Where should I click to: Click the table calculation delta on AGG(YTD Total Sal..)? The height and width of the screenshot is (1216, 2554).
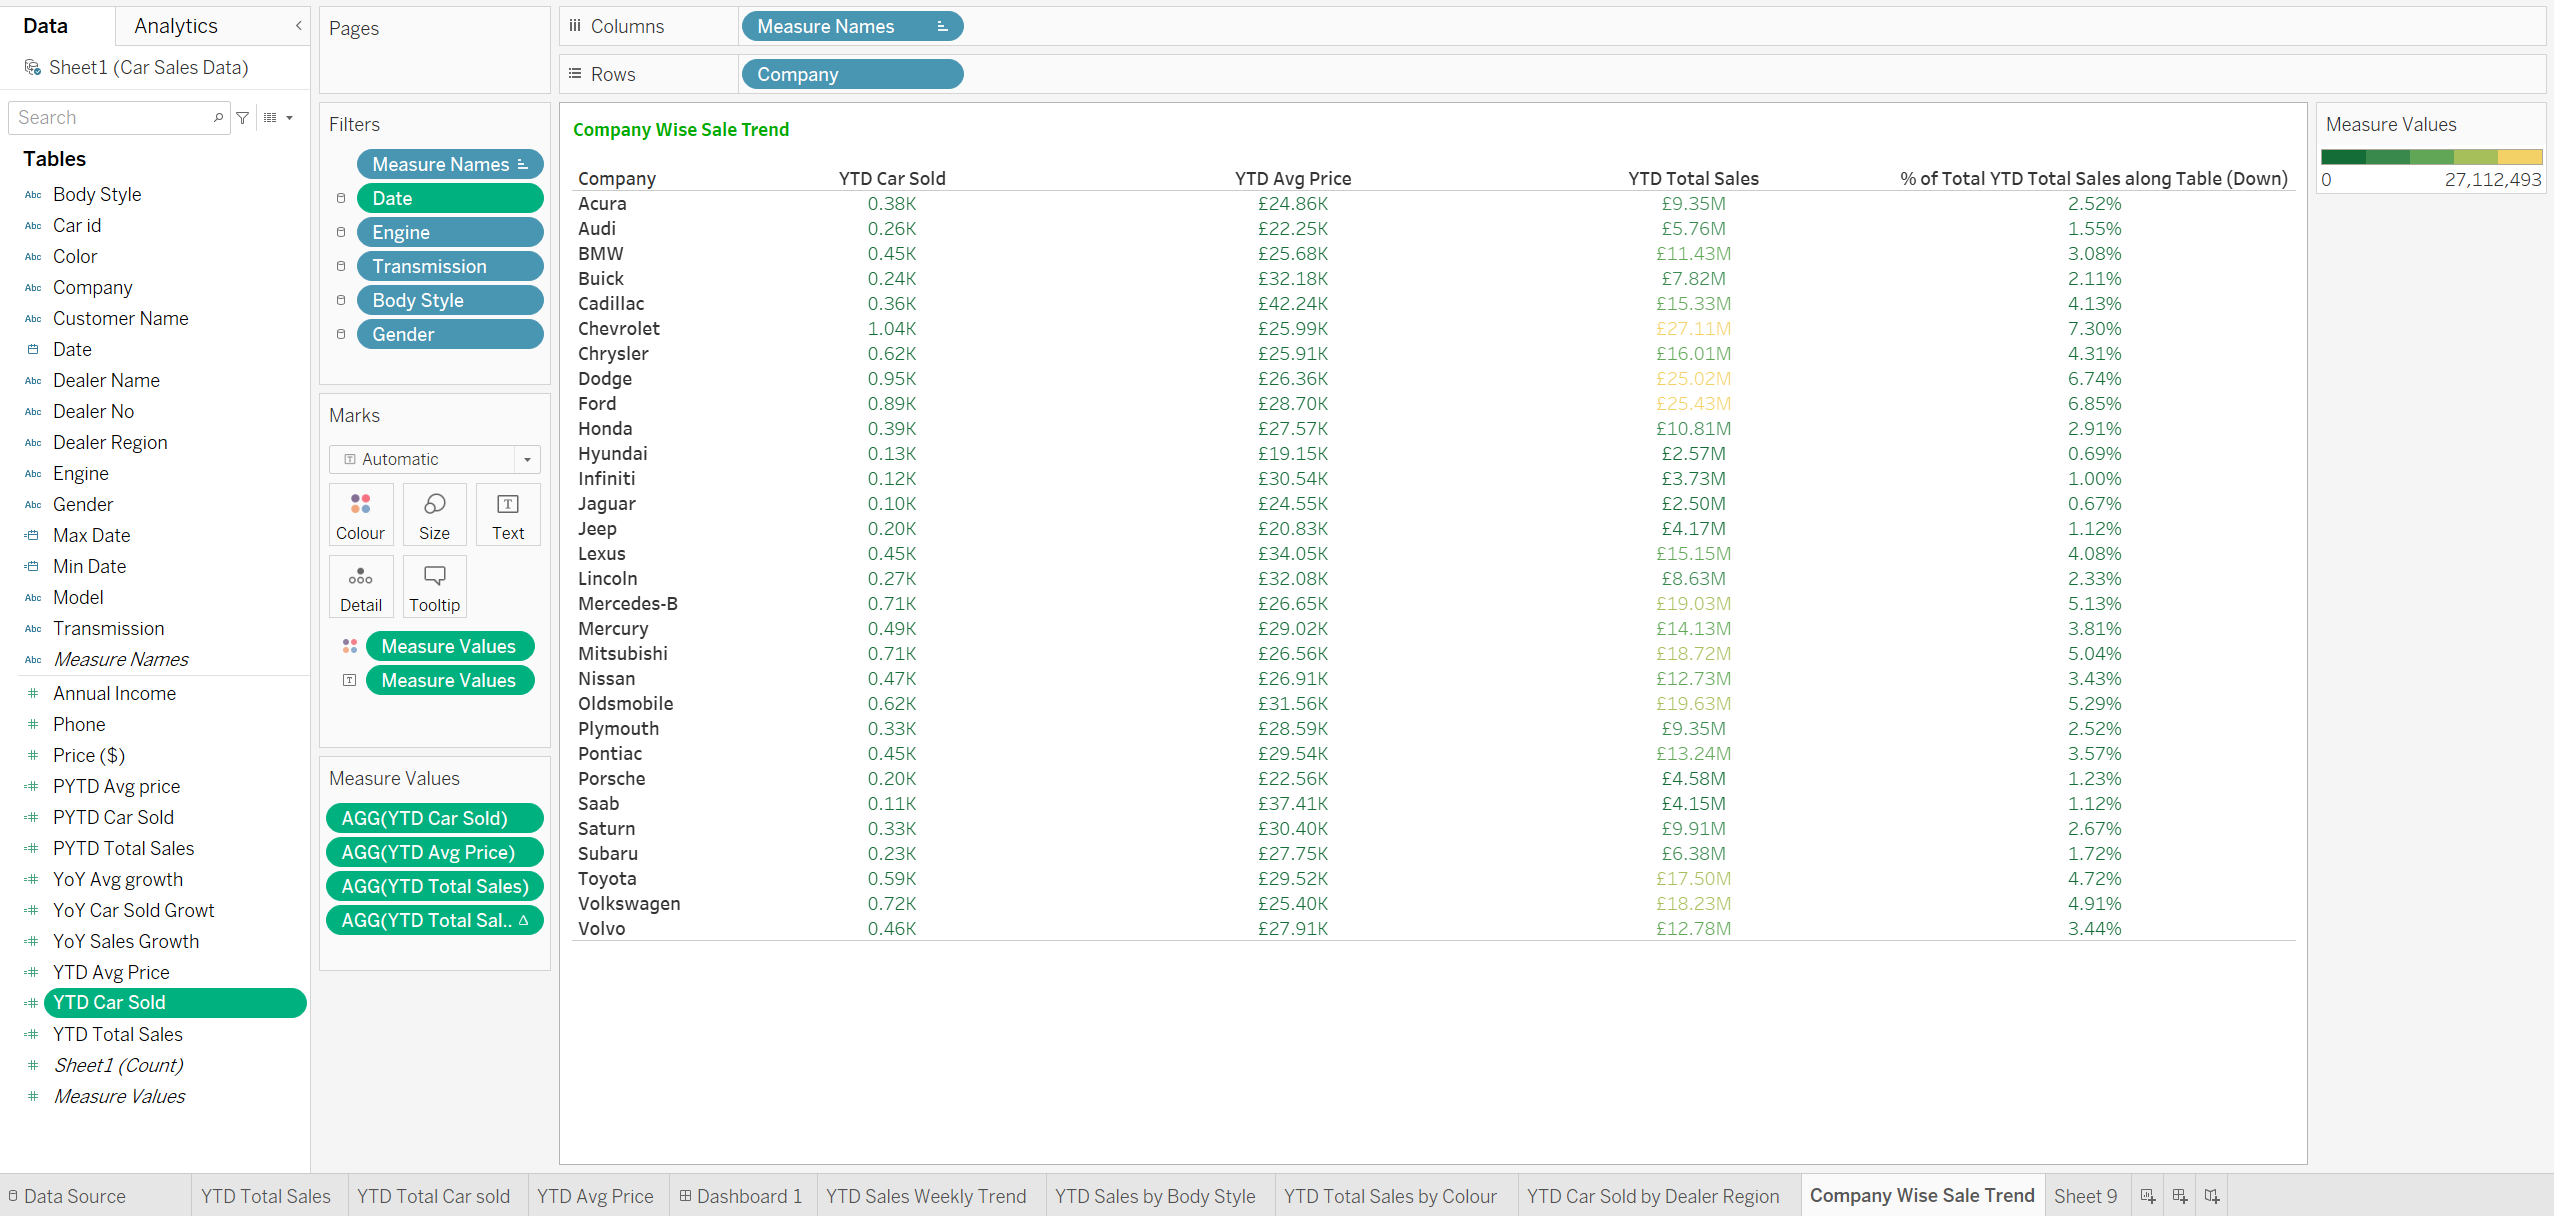pyautogui.click(x=523, y=920)
